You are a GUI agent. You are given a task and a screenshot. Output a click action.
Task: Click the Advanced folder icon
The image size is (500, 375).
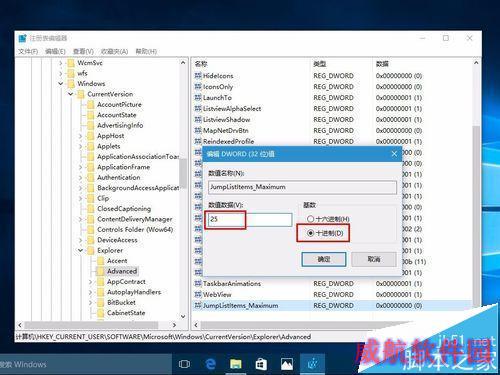(100, 271)
